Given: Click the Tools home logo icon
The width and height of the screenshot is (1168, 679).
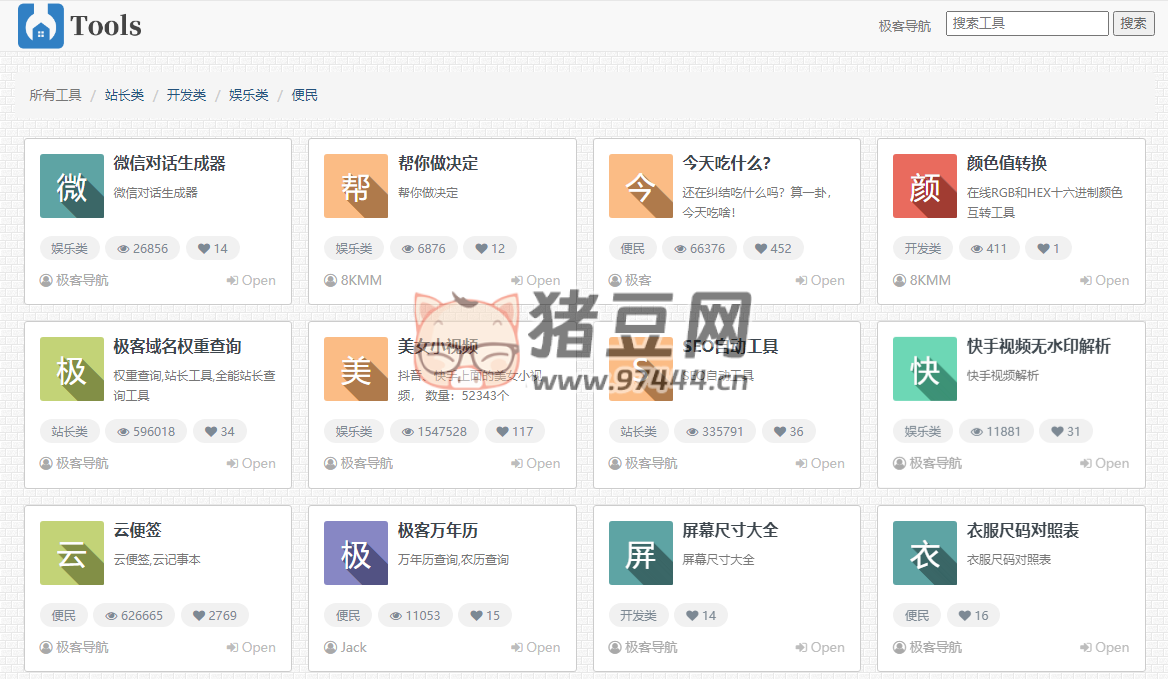Looking at the screenshot, I should (40, 26).
